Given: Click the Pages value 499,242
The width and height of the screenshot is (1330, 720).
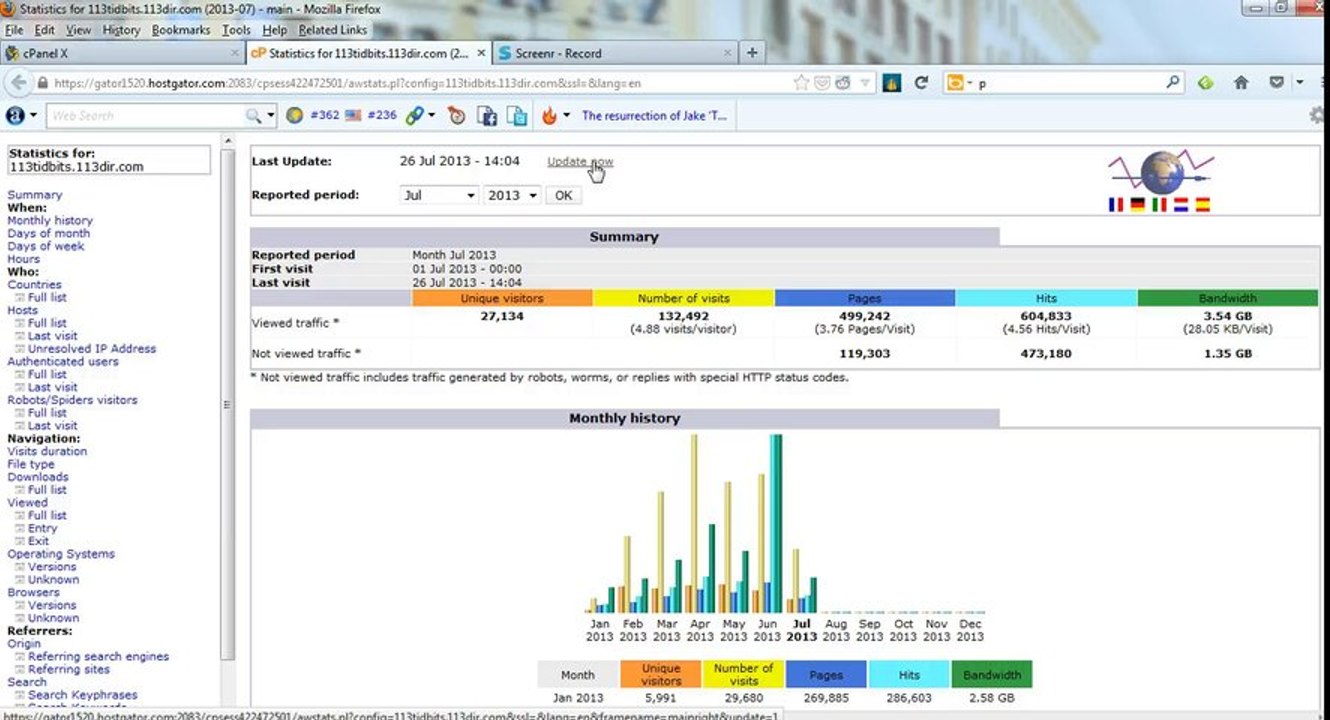Looking at the screenshot, I should click(864, 316).
